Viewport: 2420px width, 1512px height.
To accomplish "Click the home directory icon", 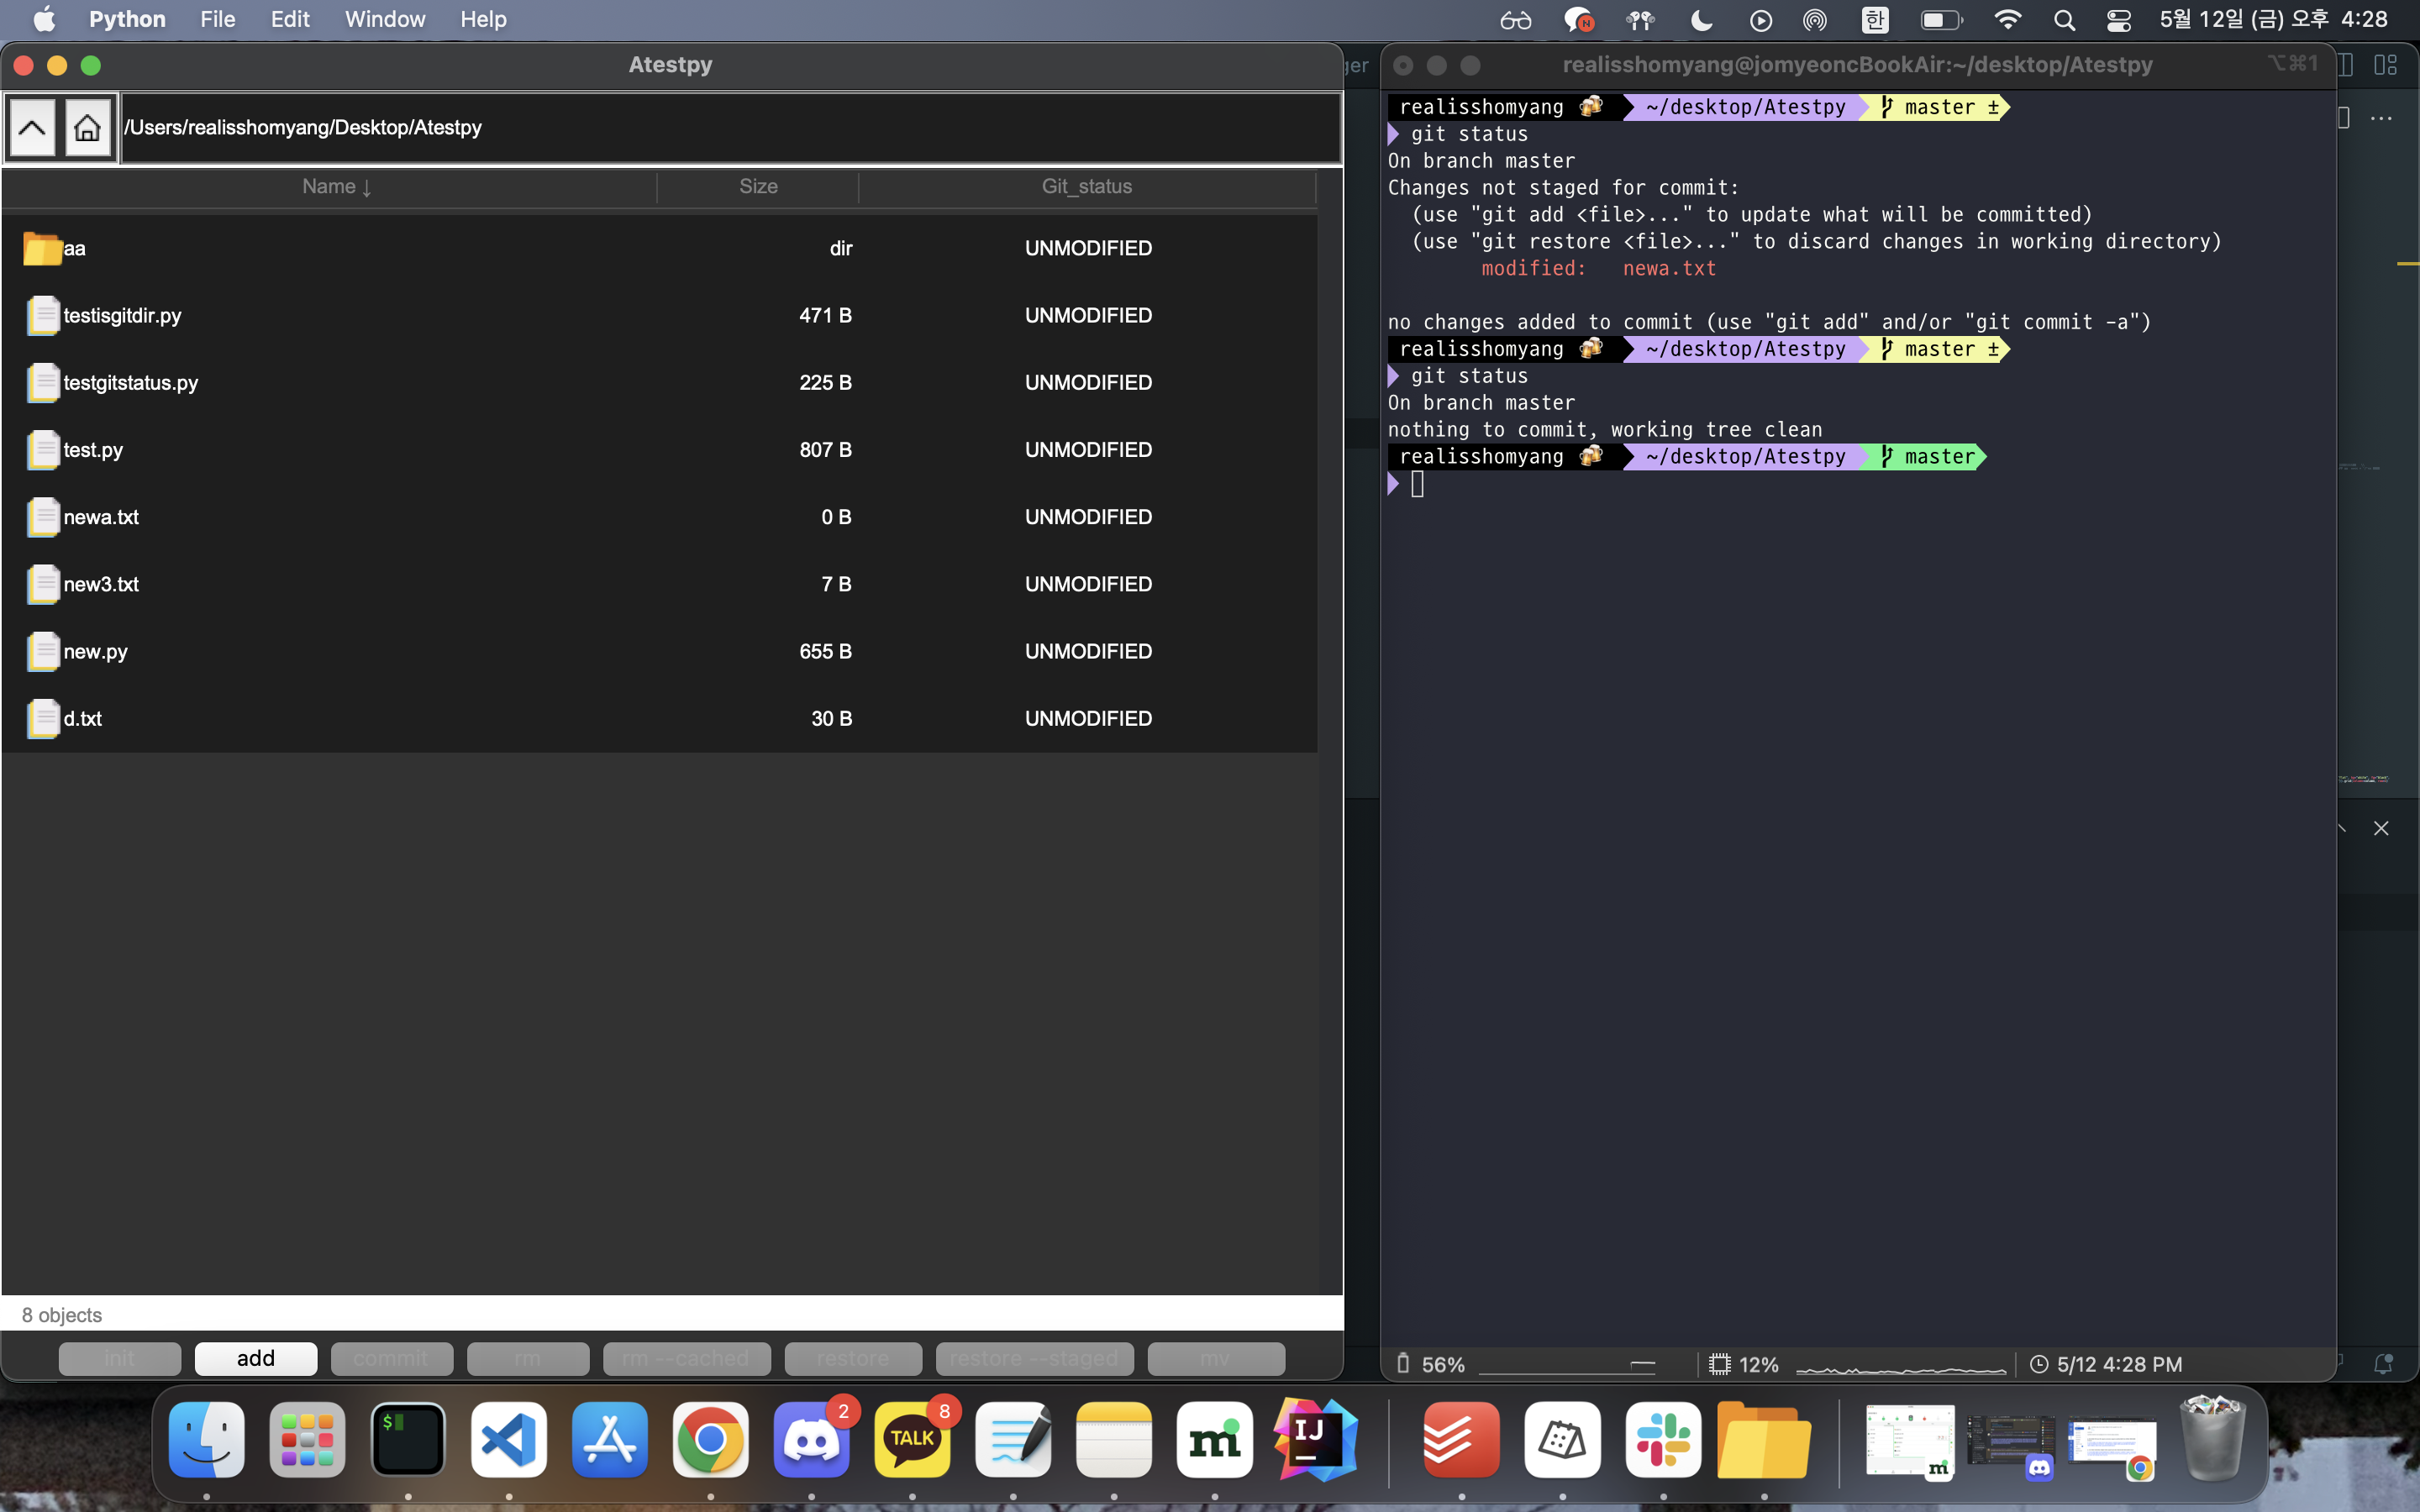I will point(87,128).
